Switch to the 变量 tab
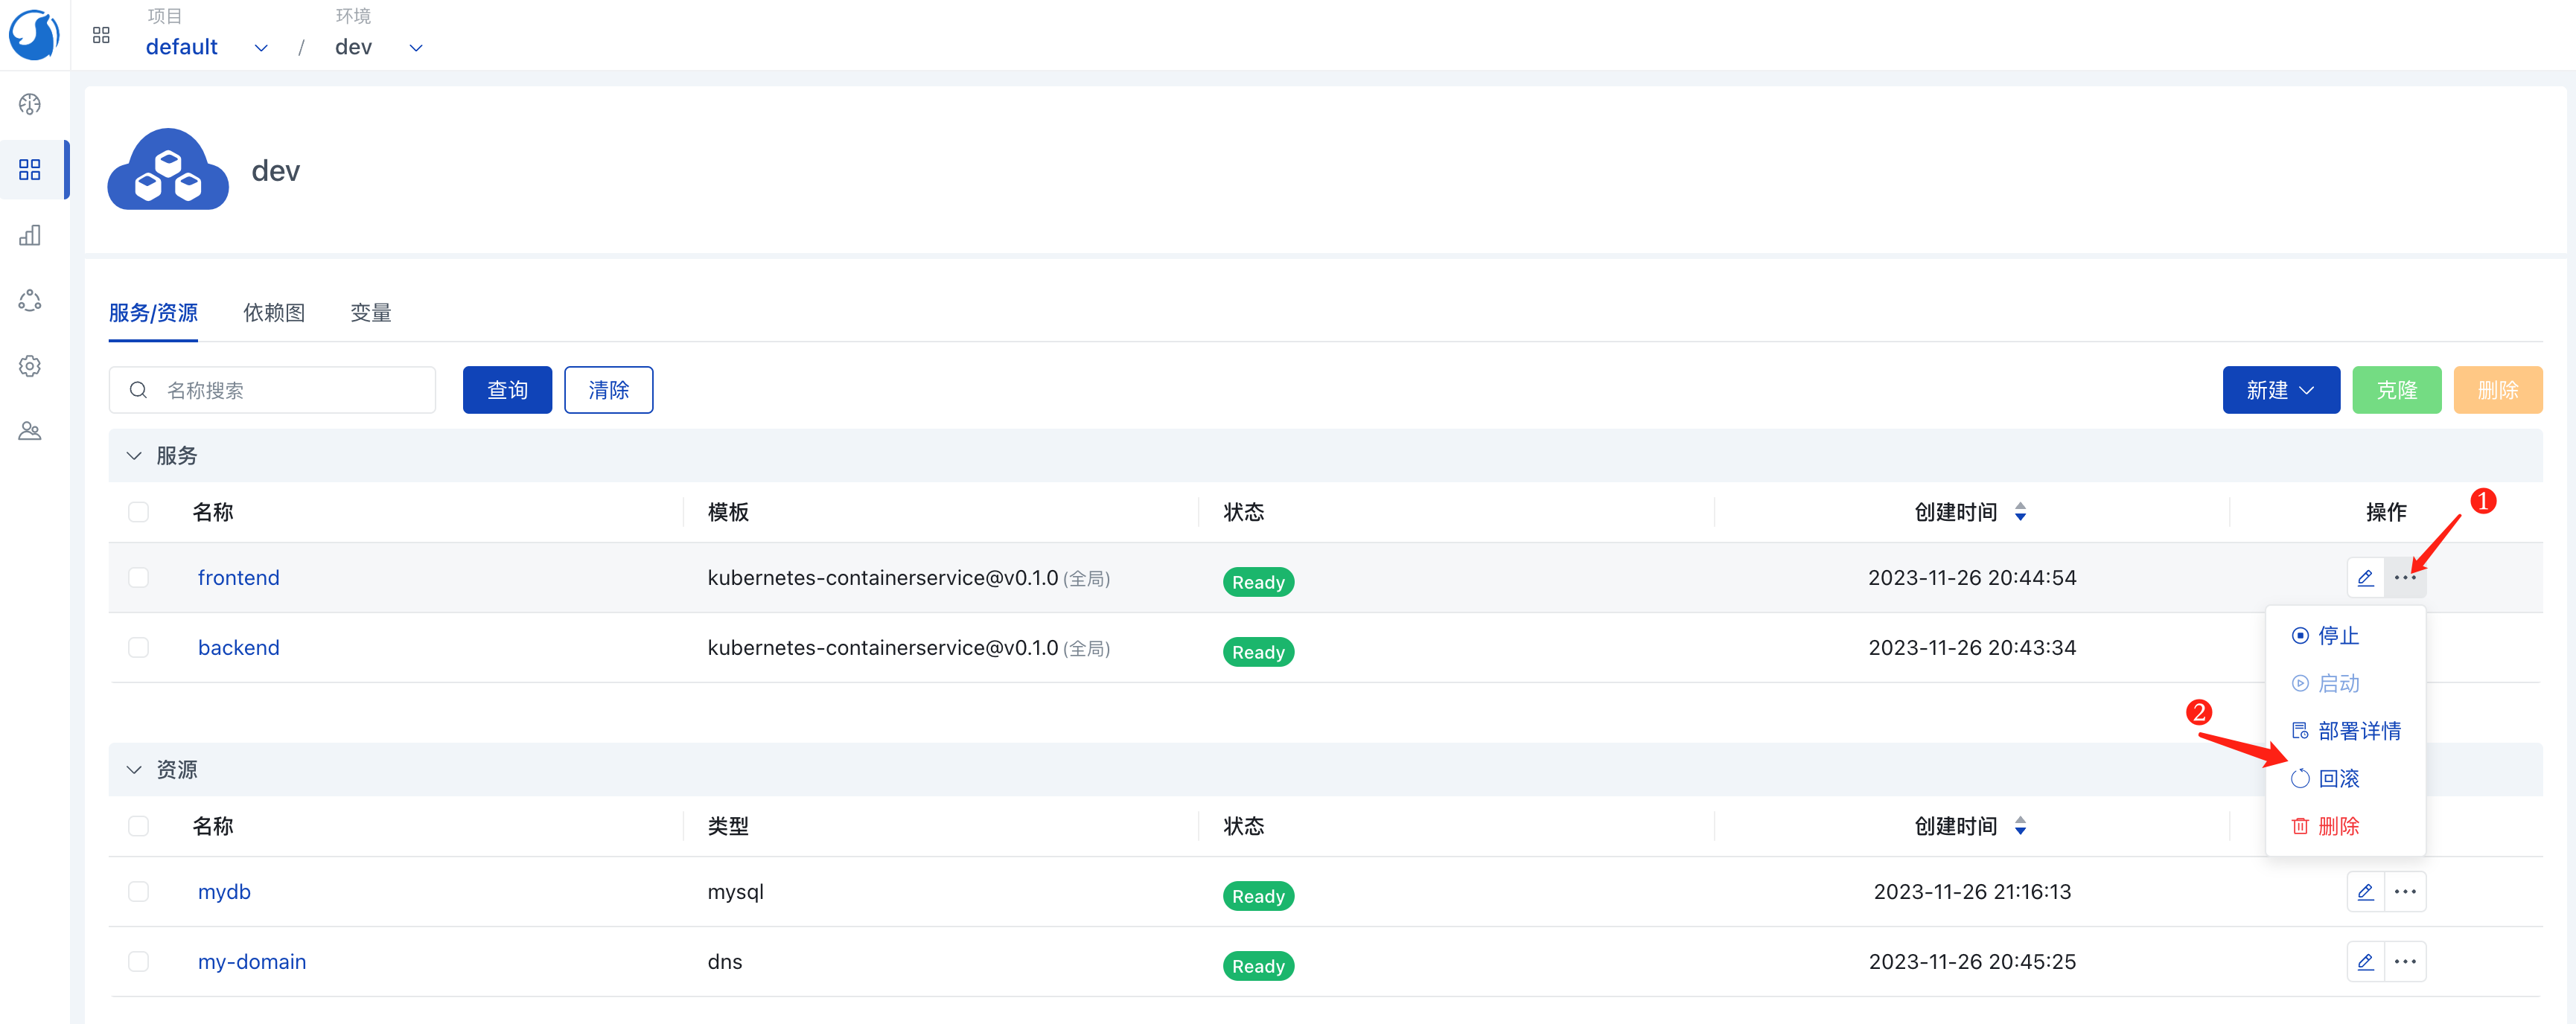This screenshot has width=2576, height=1024. point(371,313)
